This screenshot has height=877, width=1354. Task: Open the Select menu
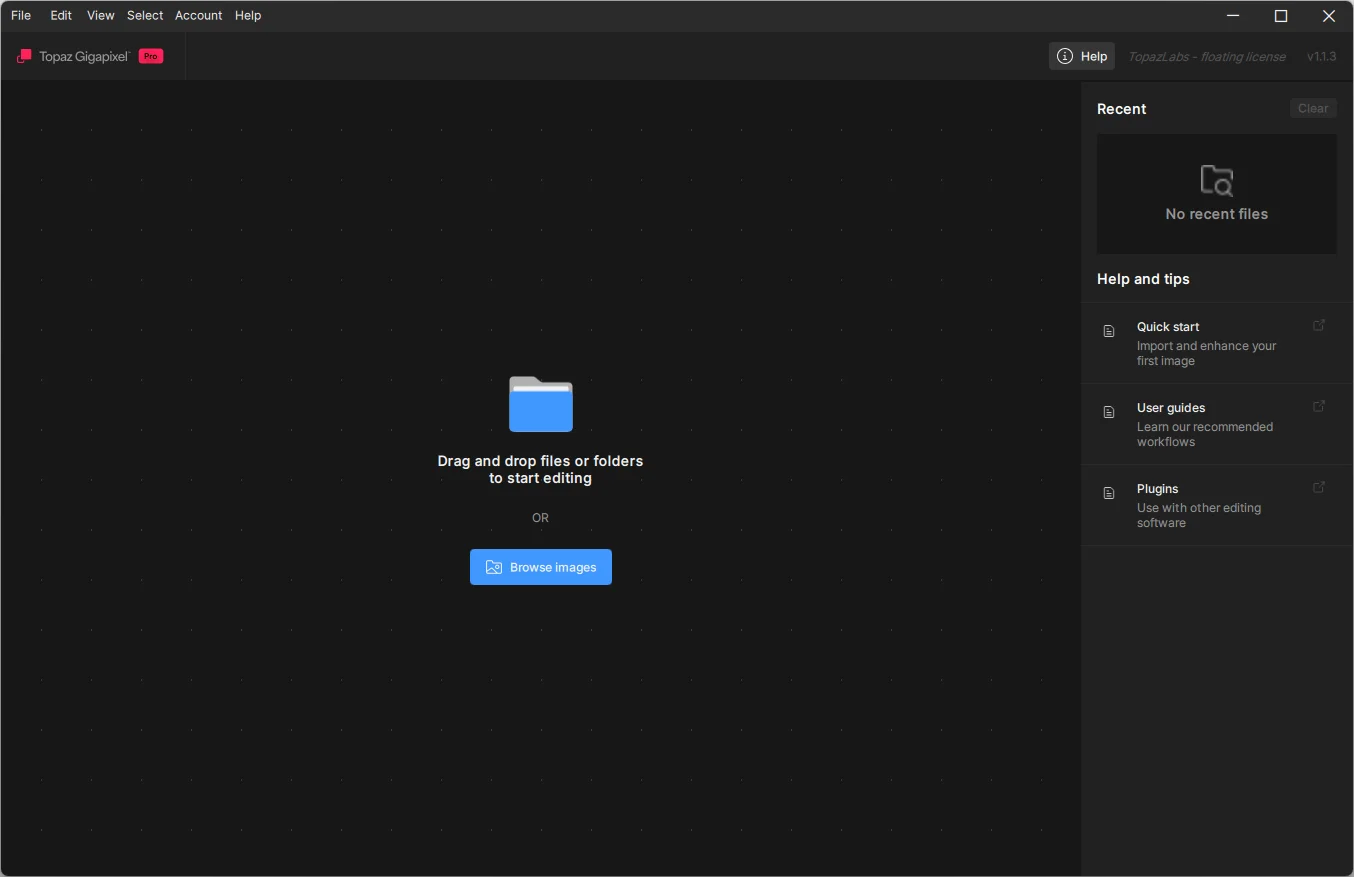click(145, 15)
